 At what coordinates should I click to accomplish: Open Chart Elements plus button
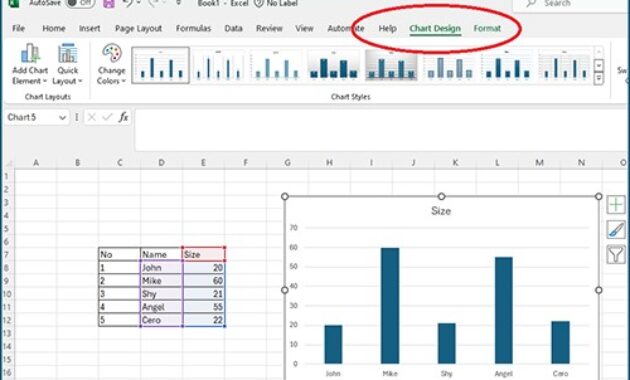tap(616, 205)
